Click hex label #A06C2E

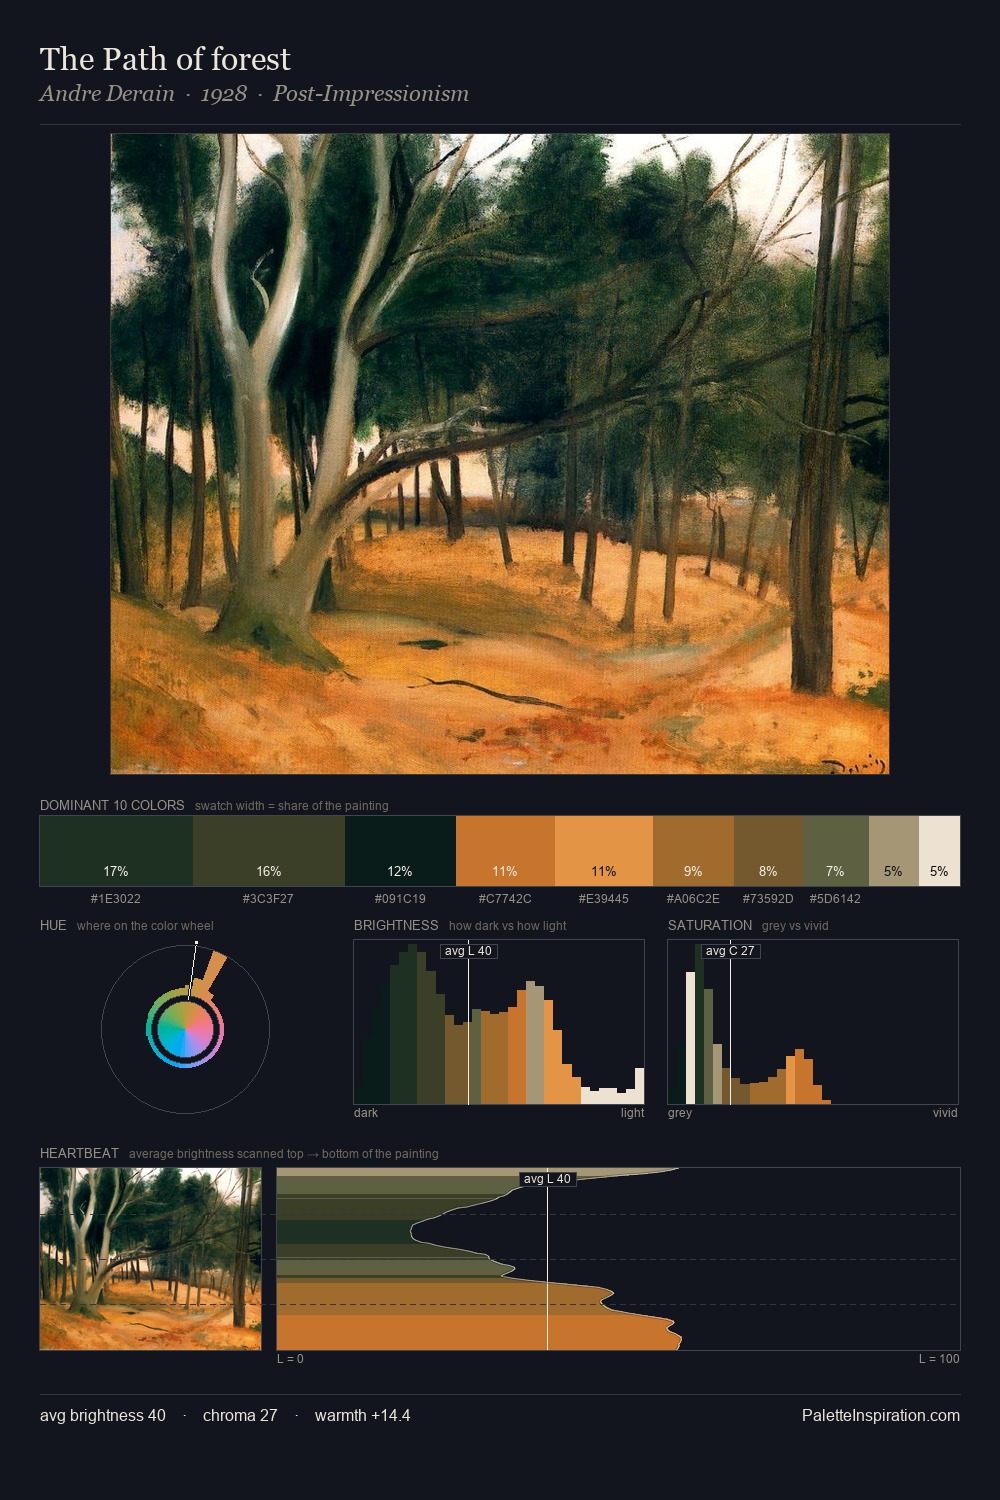tap(693, 899)
